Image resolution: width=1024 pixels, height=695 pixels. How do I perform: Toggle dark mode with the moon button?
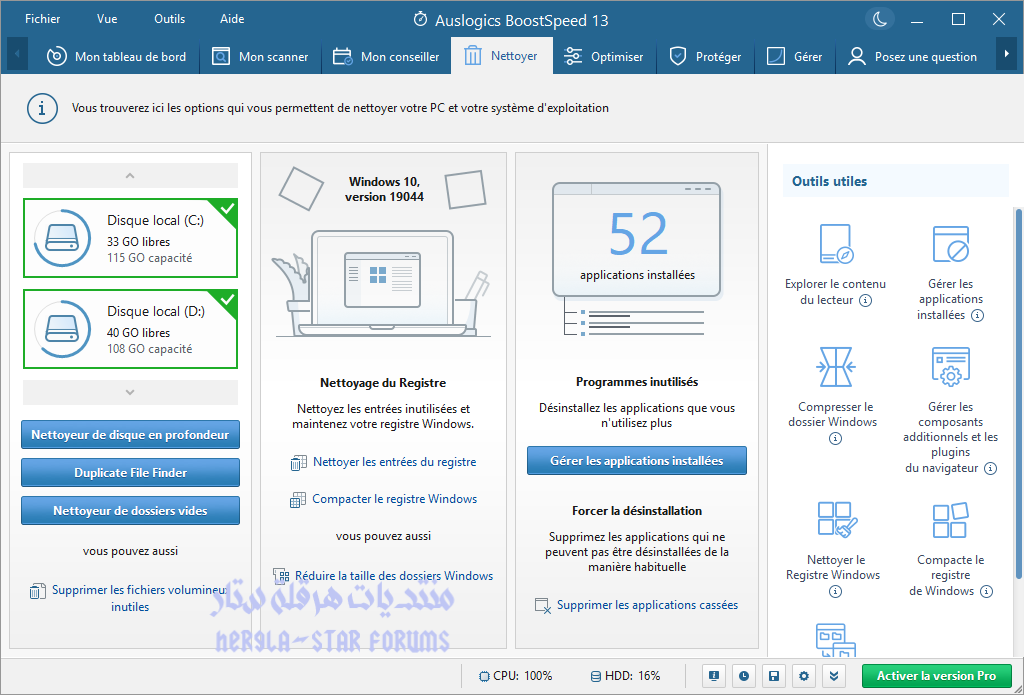point(880,19)
